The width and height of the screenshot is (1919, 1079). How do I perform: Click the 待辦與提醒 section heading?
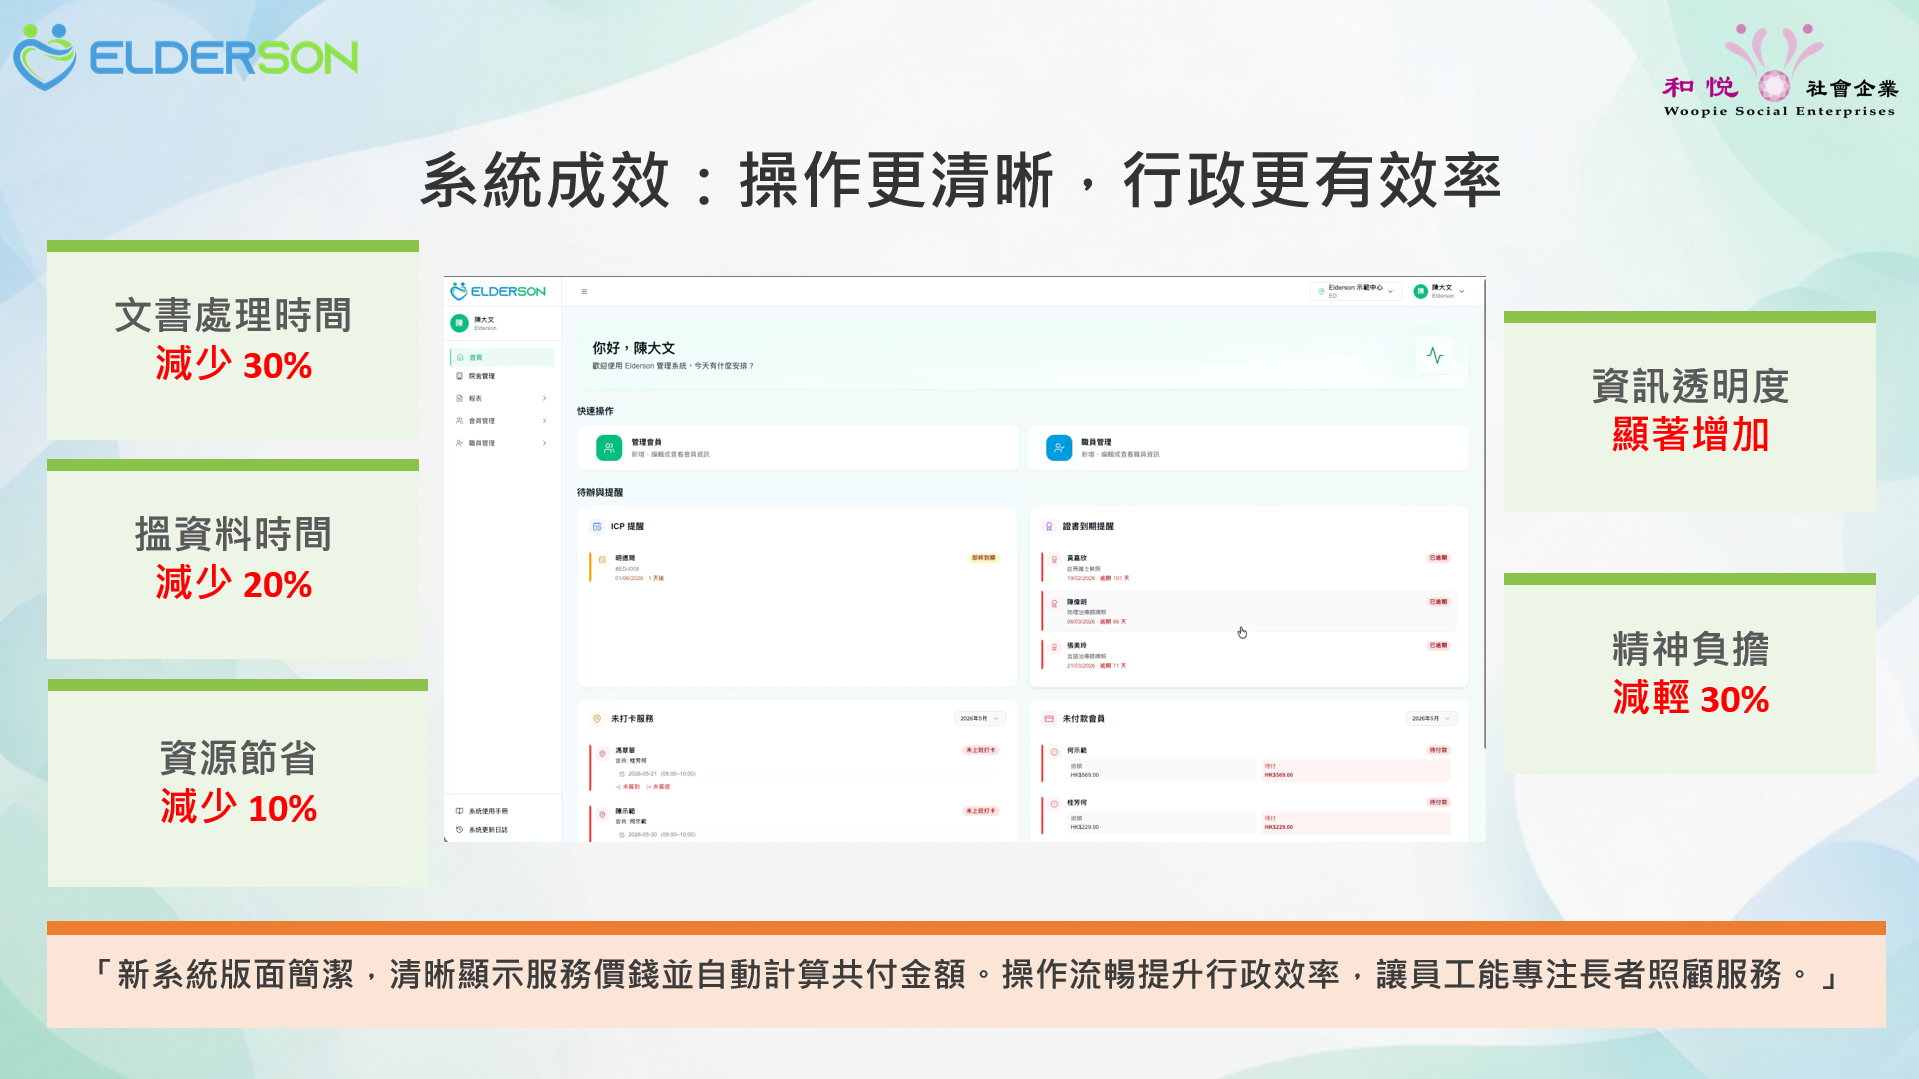click(x=600, y=492)
